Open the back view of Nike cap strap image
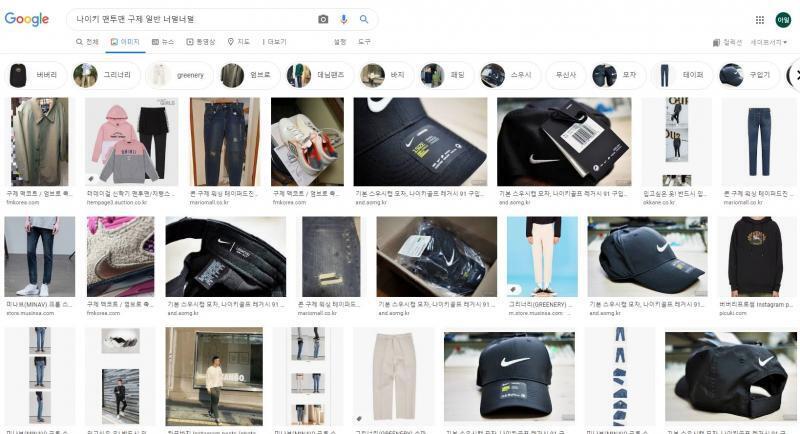 point(731,376)
